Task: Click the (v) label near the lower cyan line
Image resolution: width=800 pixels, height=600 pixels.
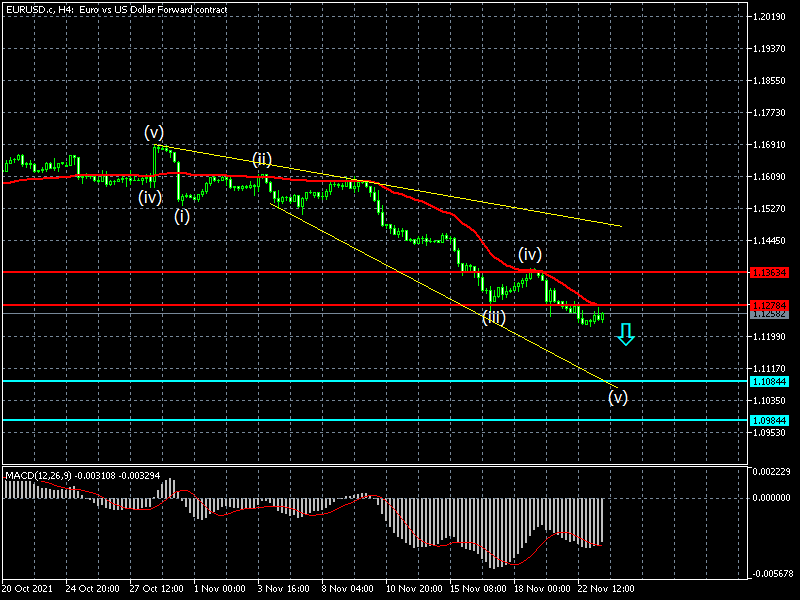Action: point(618,397)
